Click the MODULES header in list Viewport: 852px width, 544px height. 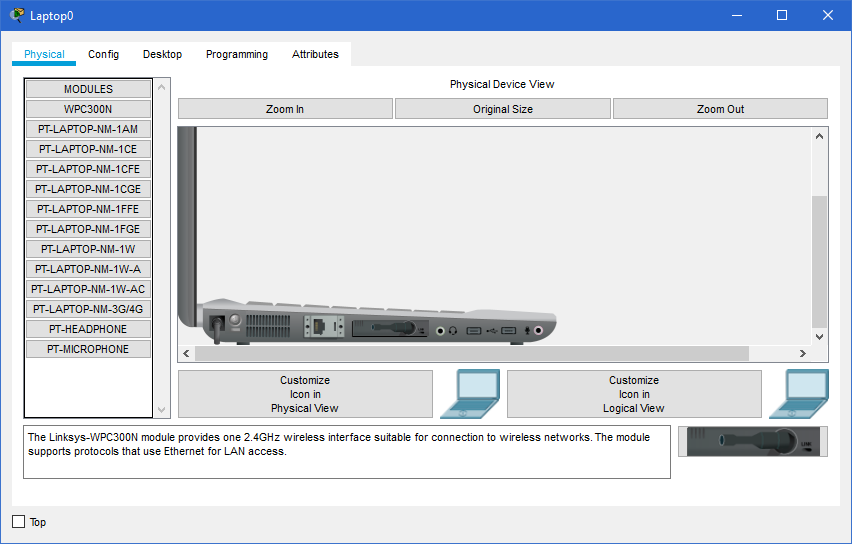coord(88,89)
